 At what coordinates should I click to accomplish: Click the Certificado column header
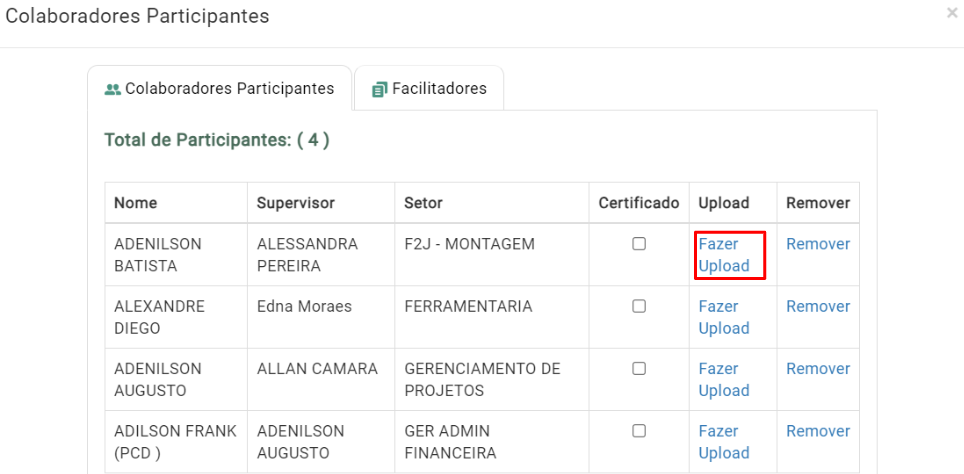638,203
